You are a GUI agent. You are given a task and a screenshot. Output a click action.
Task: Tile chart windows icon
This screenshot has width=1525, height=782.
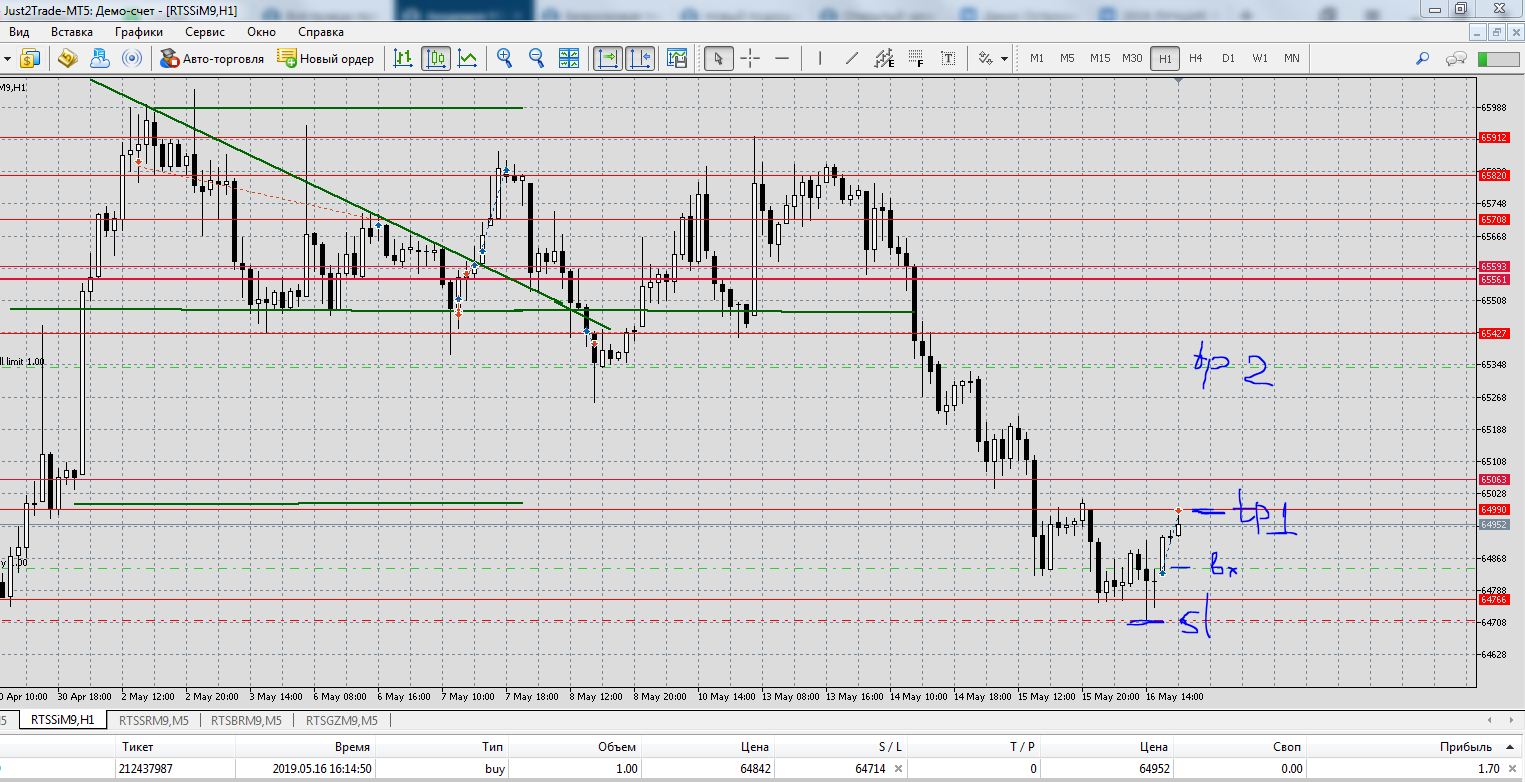pos(568,58)
